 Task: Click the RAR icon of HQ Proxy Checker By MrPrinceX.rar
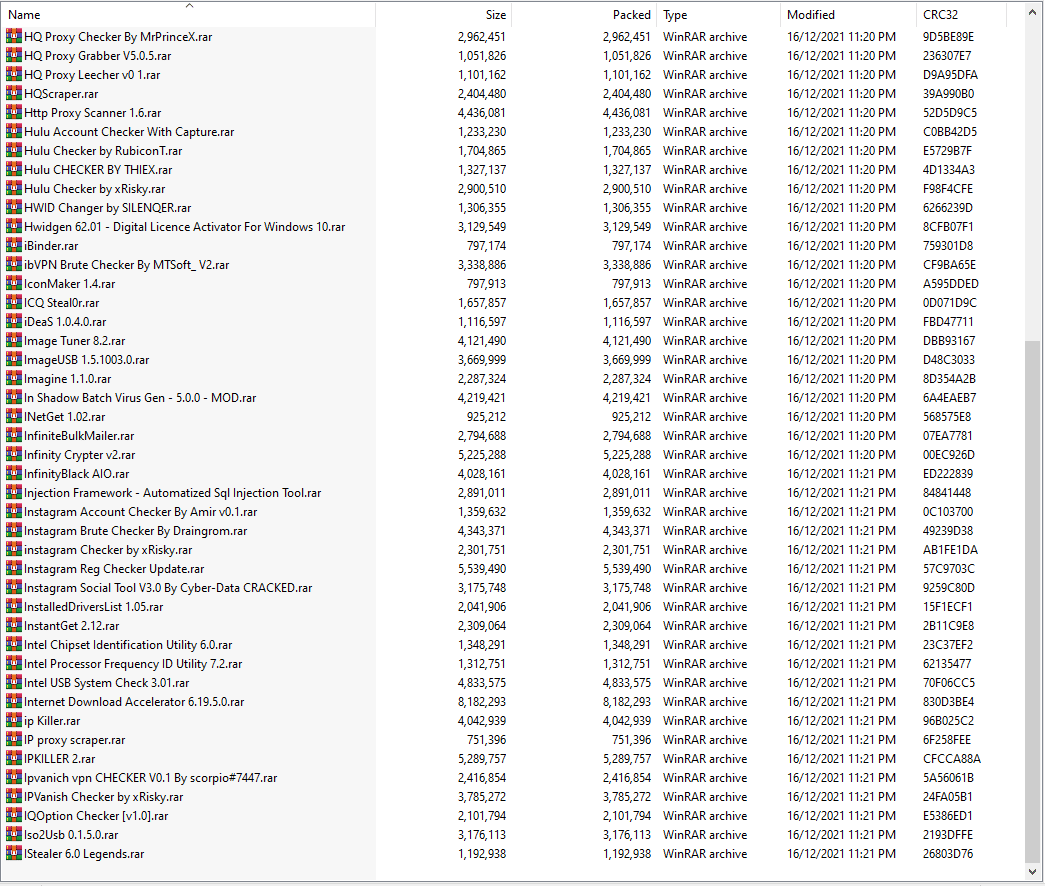pyautogui.click(x=13, y=37)
